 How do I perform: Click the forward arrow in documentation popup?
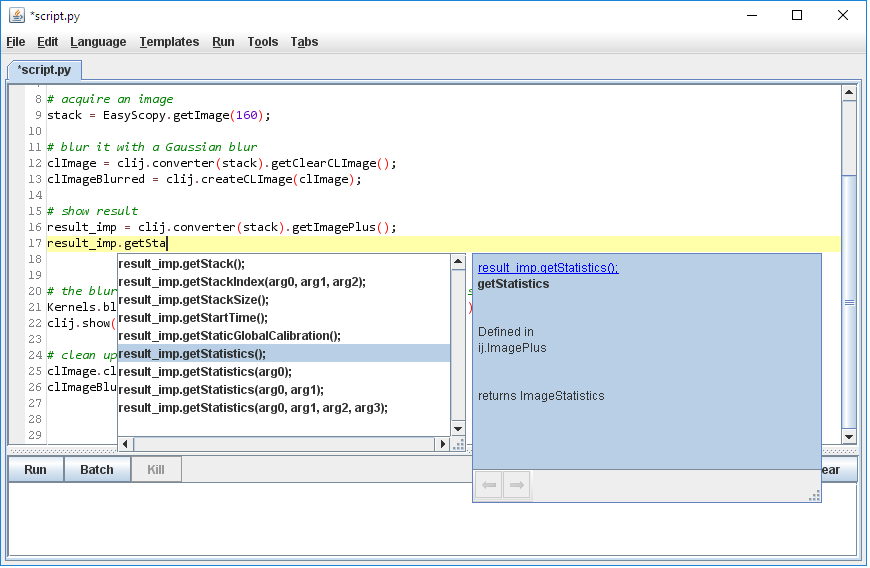point(516,486)
